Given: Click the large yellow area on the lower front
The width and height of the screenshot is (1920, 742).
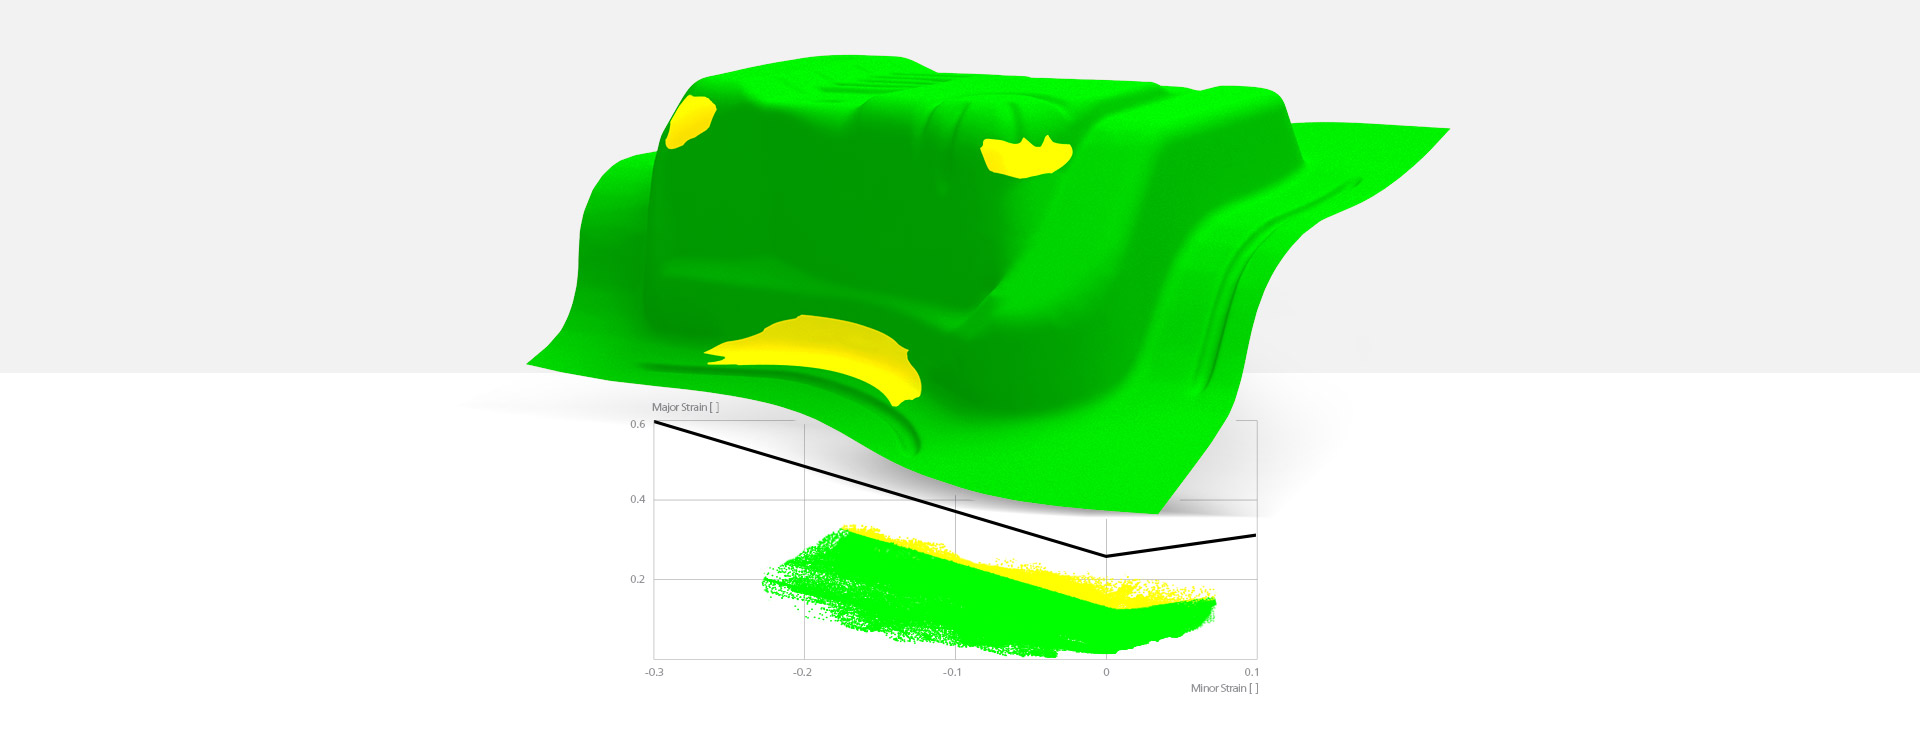Looking at the screenshot, I should pyautogui.click(x=830, y=350).
